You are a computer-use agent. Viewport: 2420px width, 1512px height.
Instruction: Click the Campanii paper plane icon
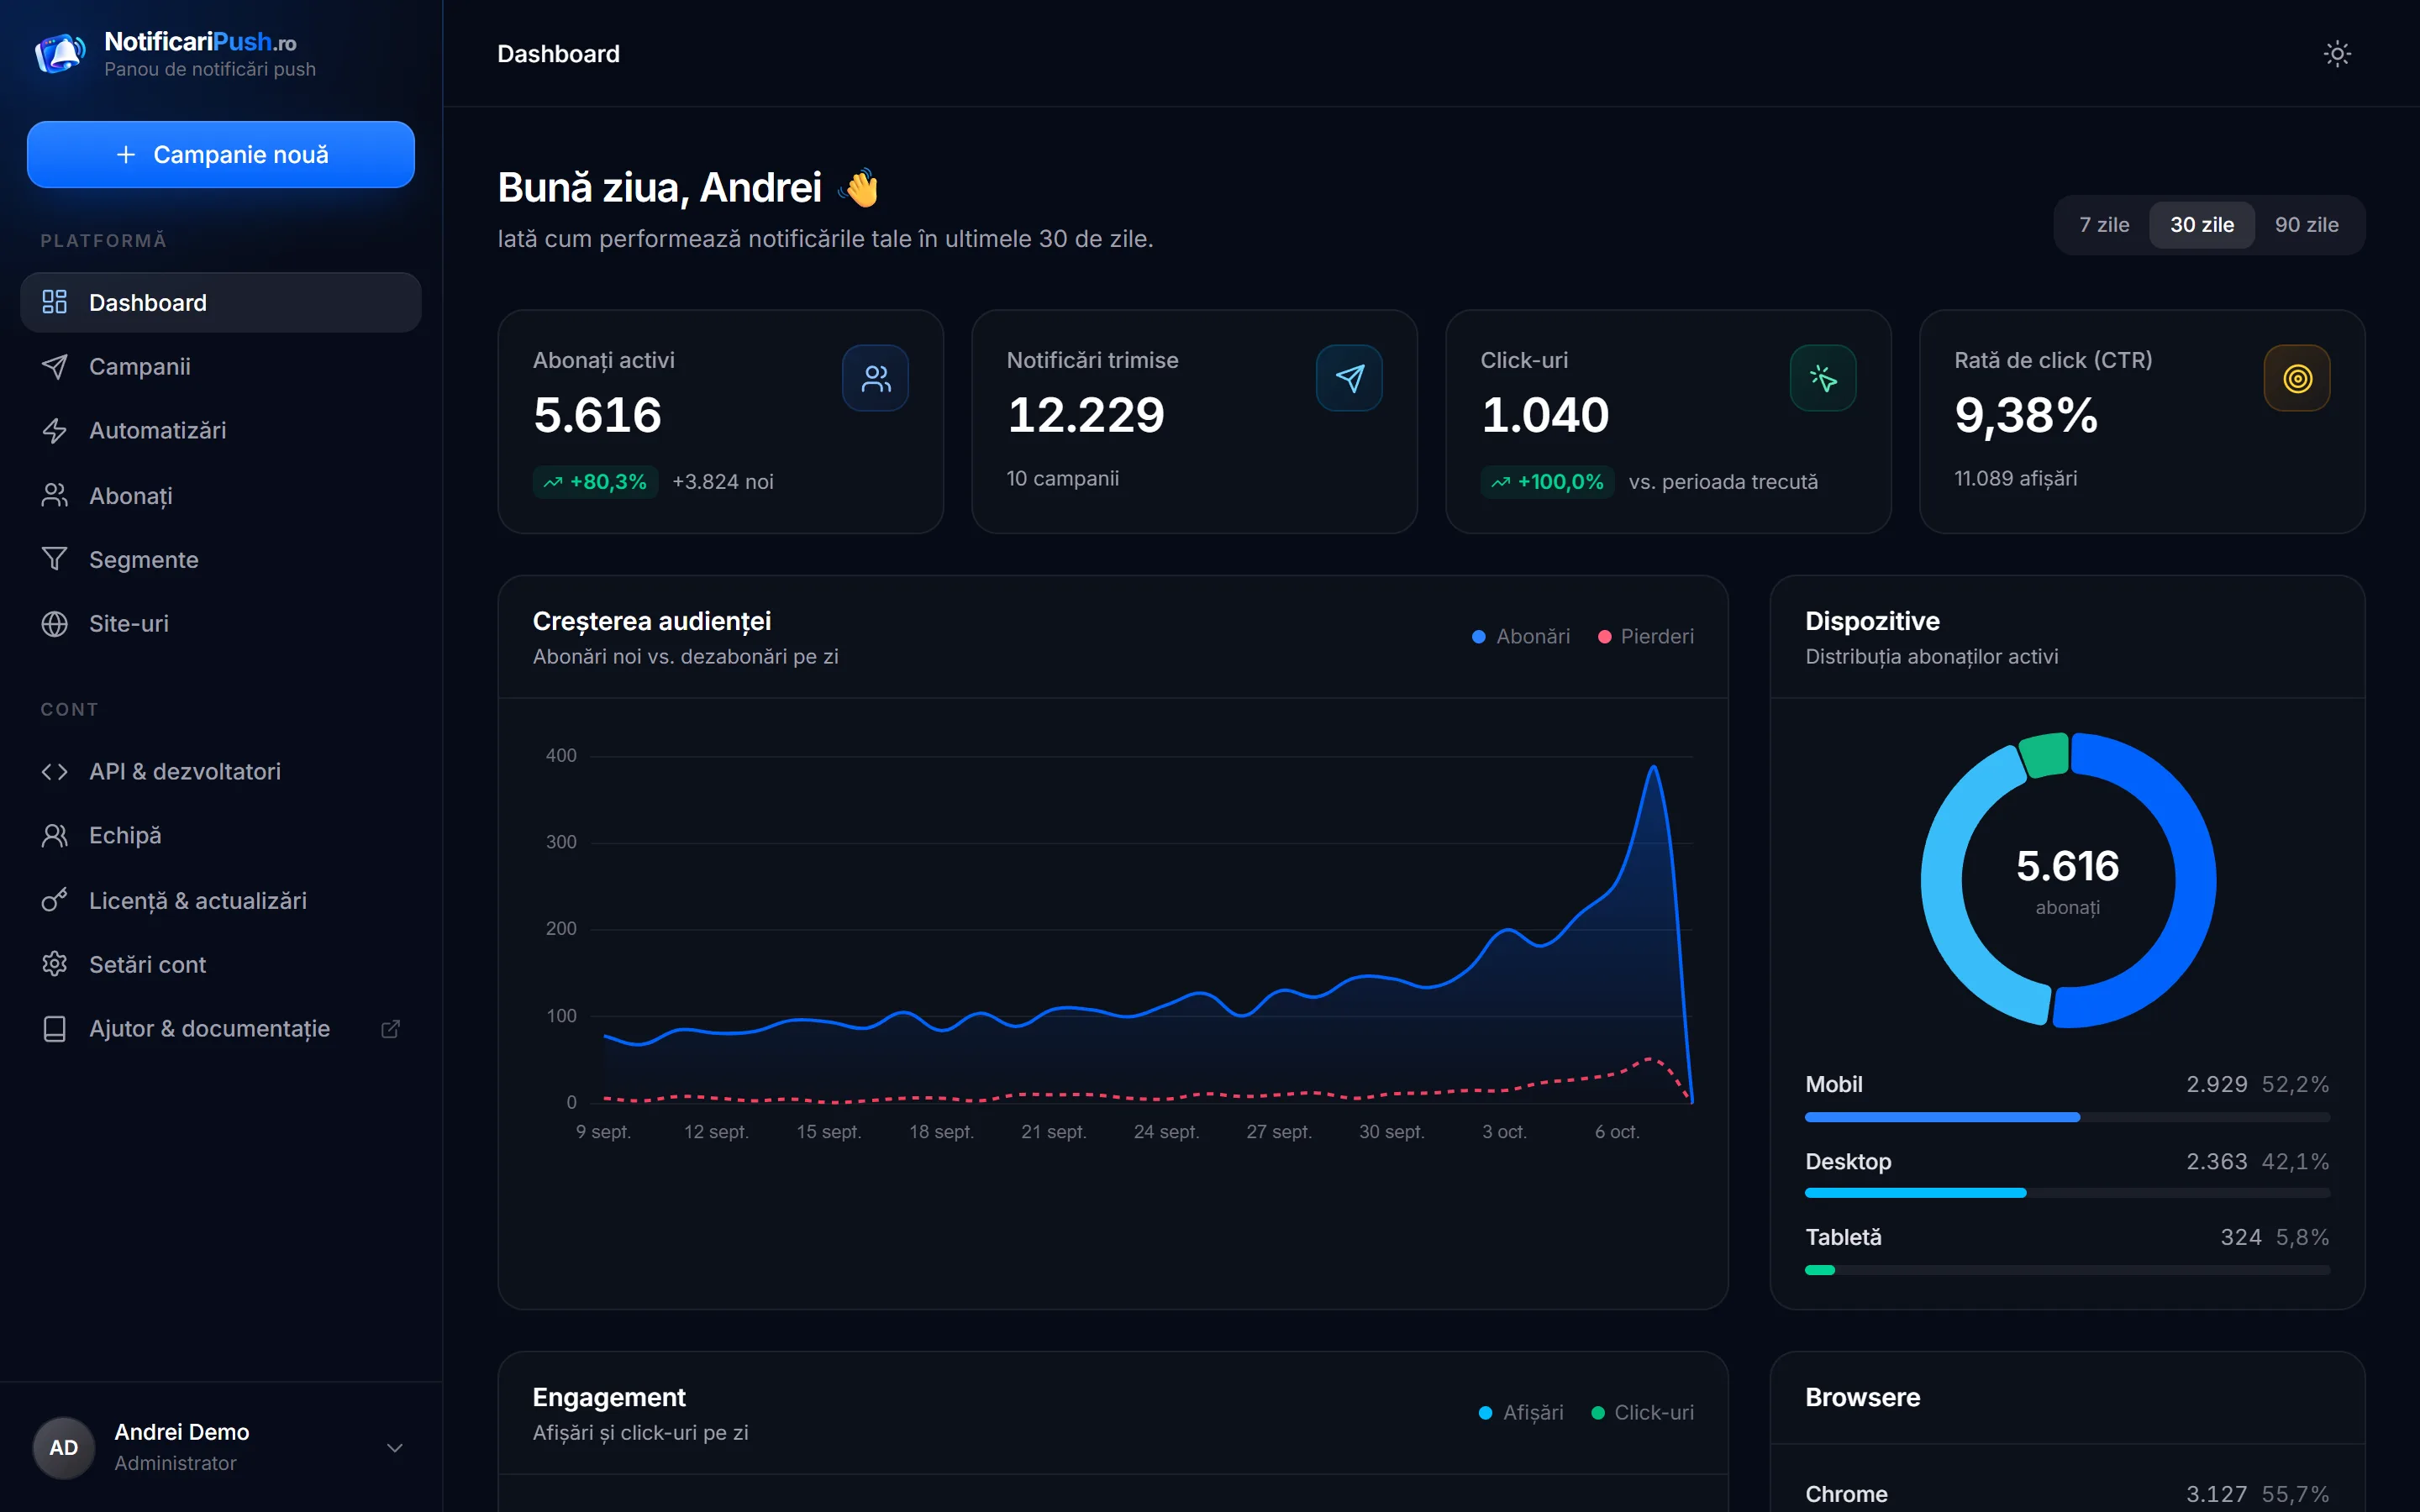(x=55, y=366)
